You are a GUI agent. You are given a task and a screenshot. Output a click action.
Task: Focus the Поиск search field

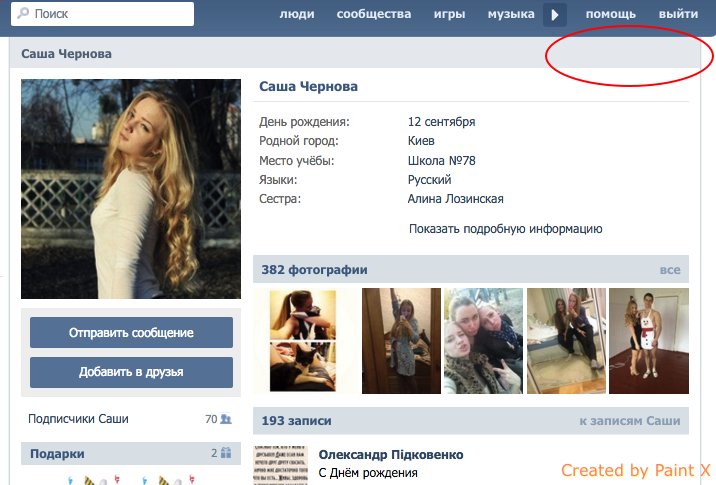102,14
